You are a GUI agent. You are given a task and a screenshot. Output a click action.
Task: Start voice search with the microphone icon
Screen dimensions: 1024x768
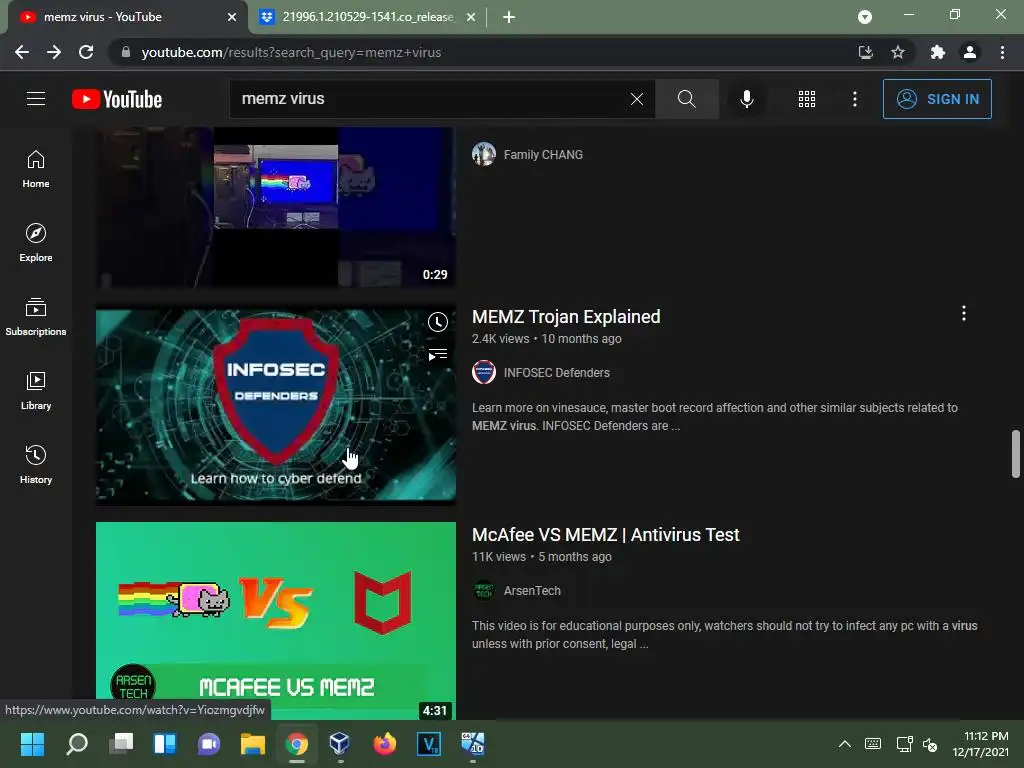click(746, 99)
